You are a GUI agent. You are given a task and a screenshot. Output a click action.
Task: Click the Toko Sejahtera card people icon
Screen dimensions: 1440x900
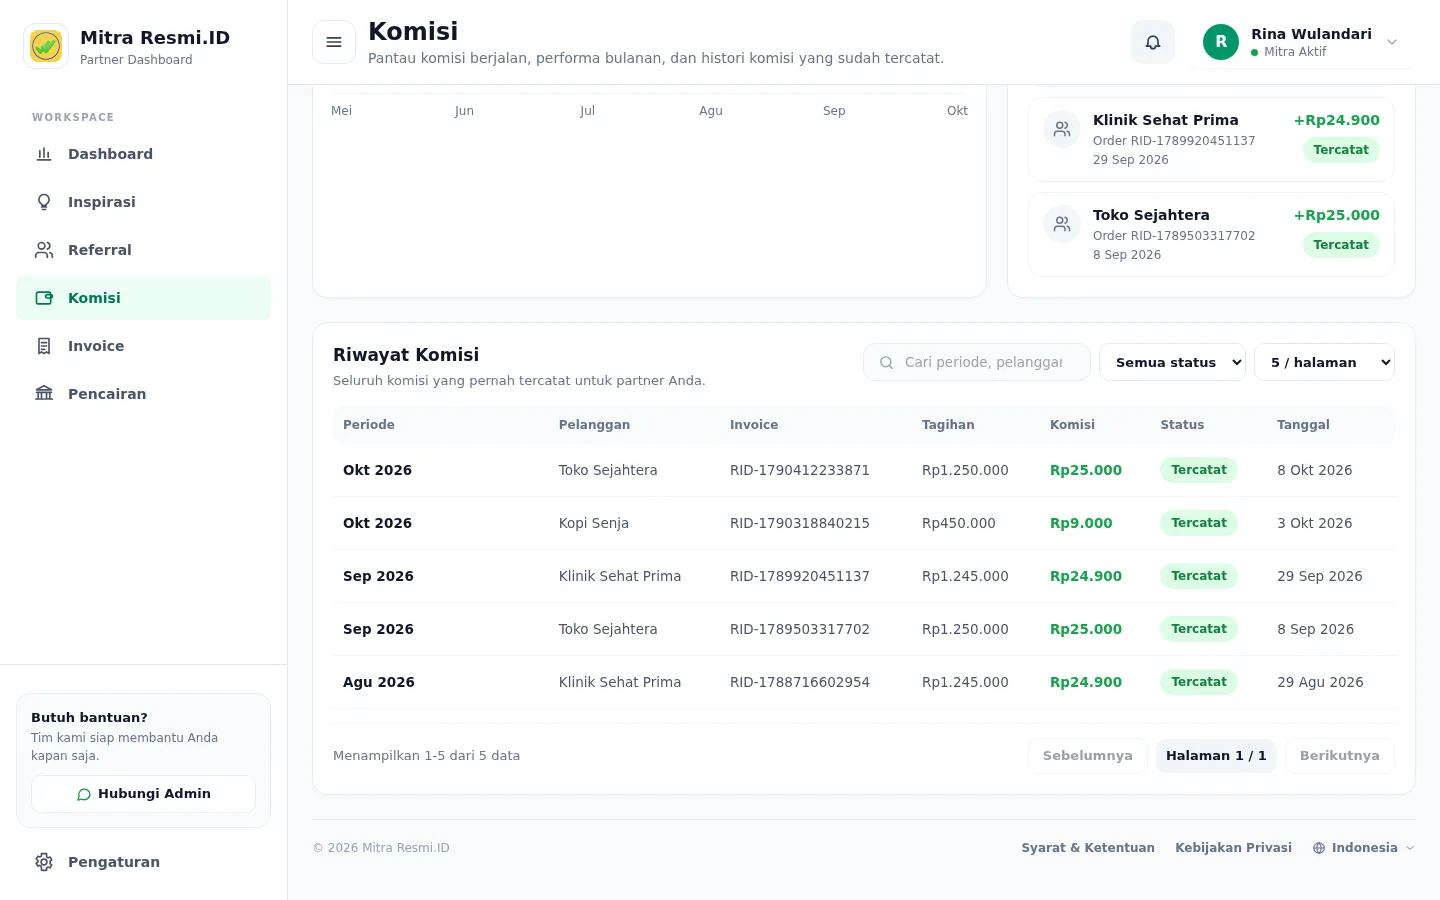(1062, 224)
